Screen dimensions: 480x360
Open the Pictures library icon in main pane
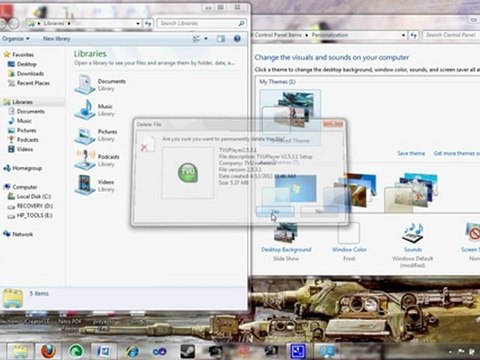point(85,135)
